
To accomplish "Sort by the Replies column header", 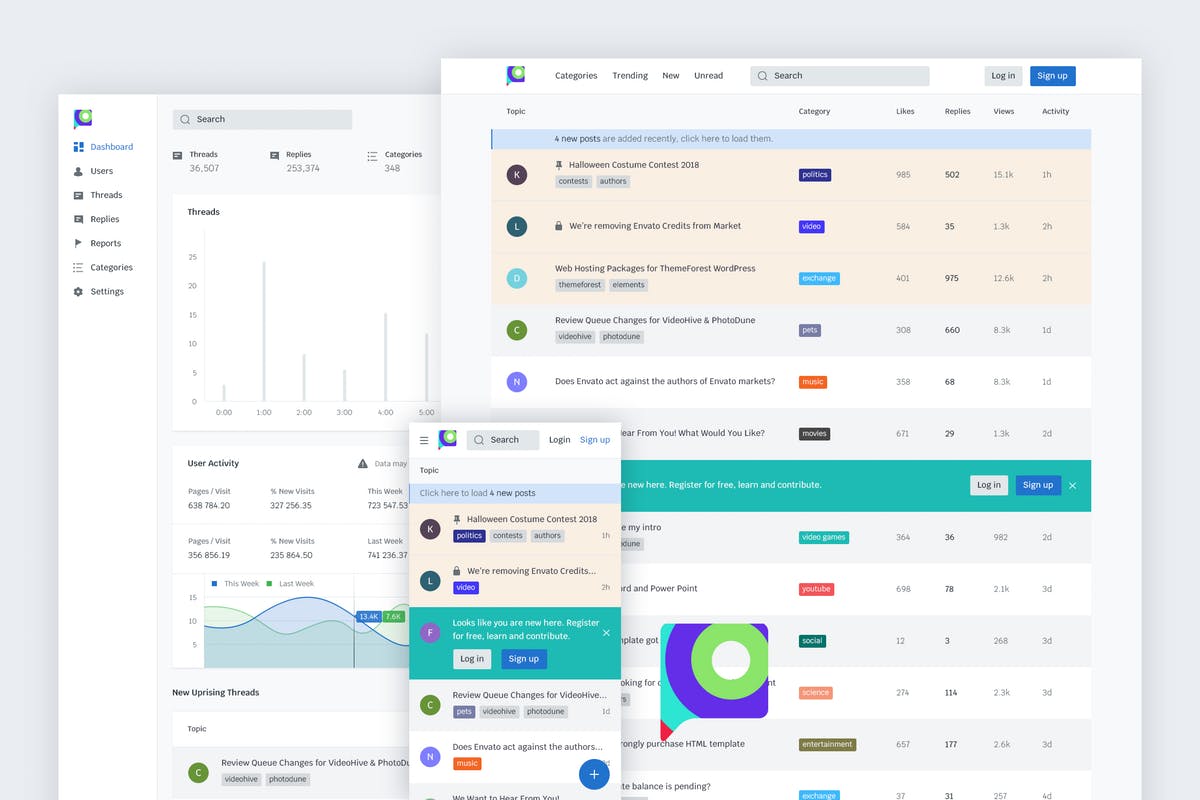I will pos(957,112).
